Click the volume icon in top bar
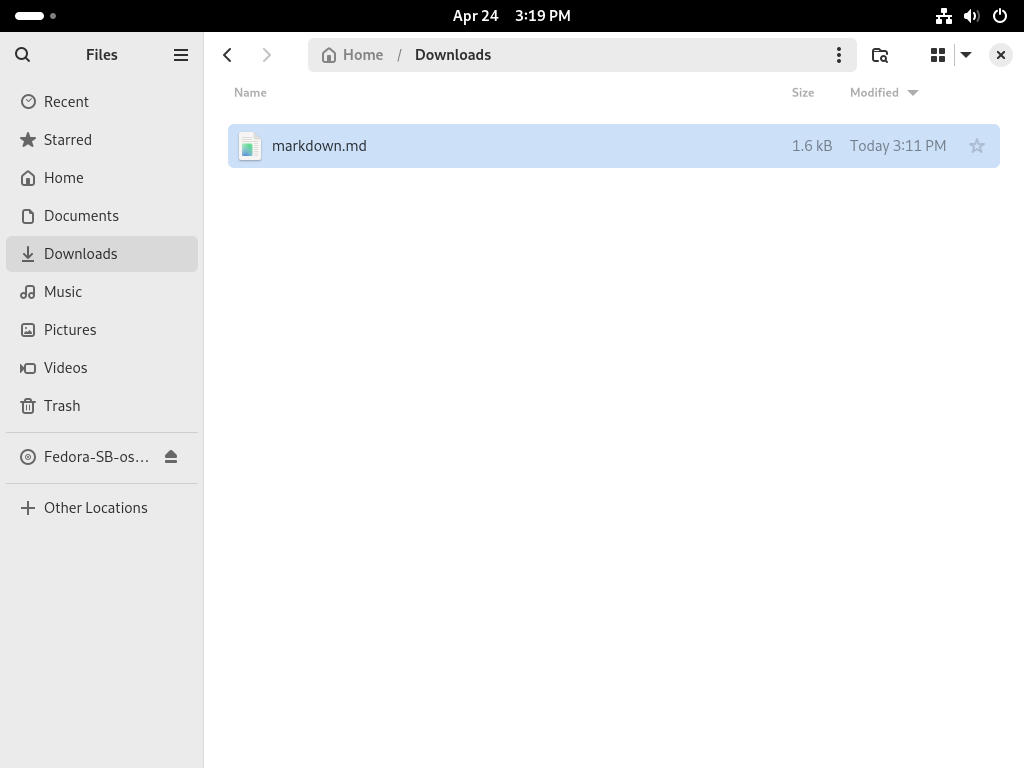This screenshot has width=1024, height=768. pos(972,16)
